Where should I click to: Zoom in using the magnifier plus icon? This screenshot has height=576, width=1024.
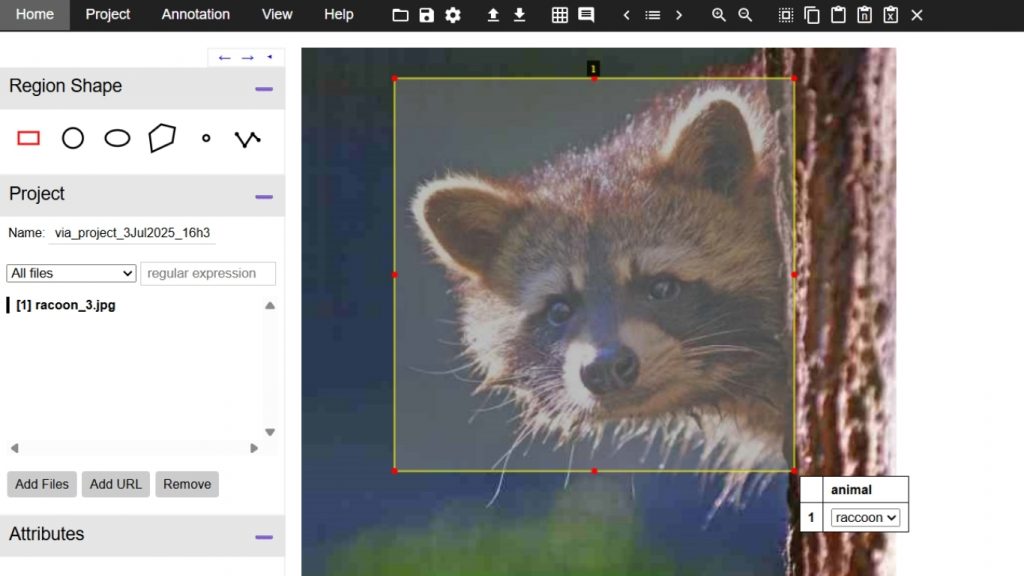tap(719, 15)
